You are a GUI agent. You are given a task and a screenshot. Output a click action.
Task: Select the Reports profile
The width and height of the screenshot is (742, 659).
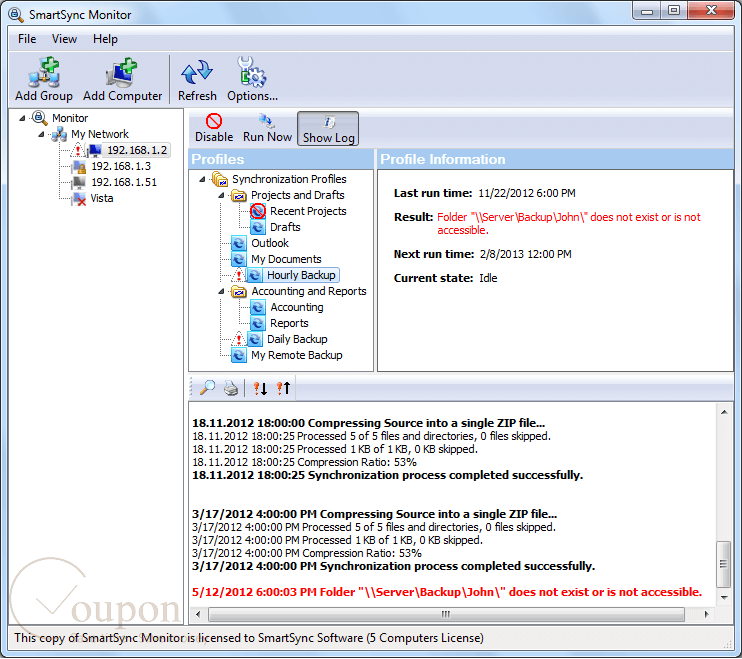(289, 323)
